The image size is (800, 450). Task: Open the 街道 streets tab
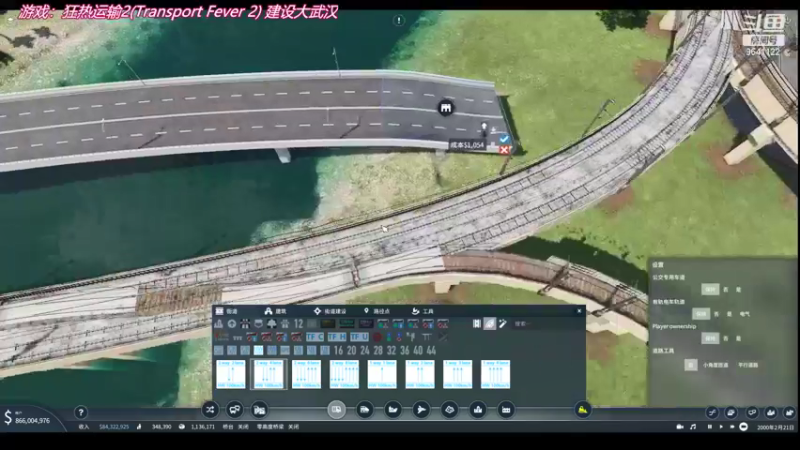click(x=227, y=311)
